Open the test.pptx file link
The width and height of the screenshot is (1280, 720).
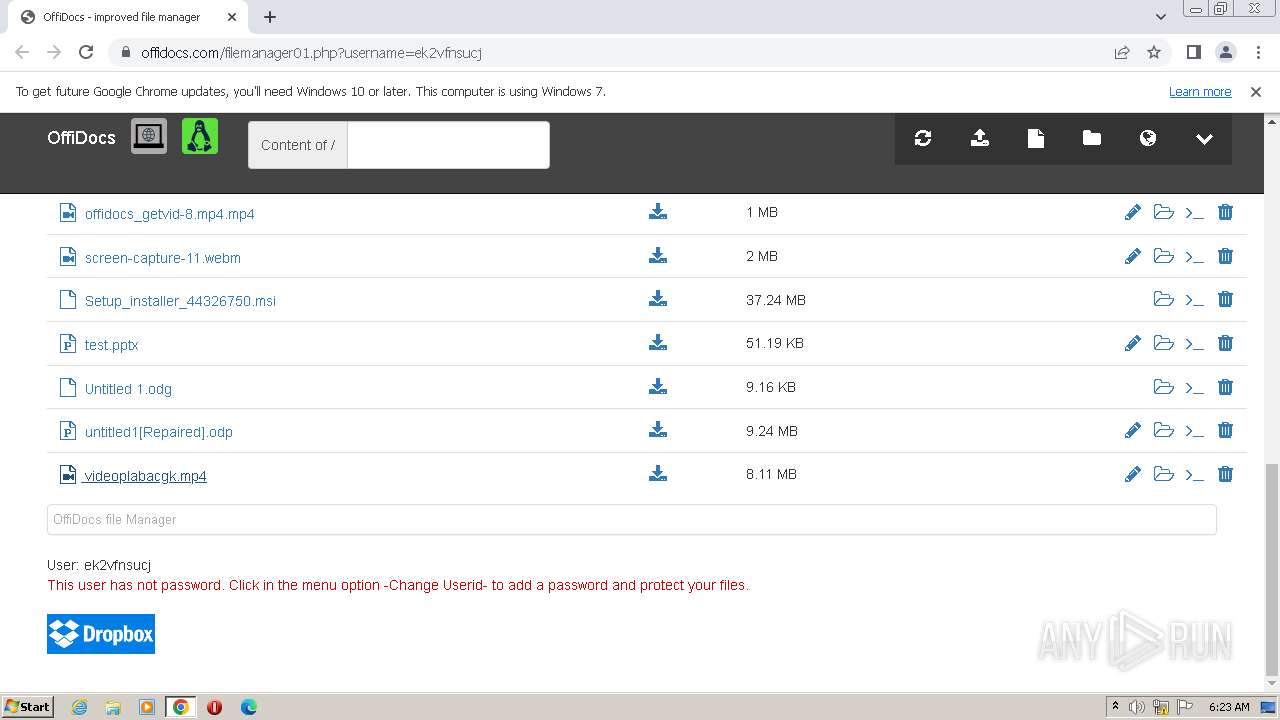coord(111,345)
